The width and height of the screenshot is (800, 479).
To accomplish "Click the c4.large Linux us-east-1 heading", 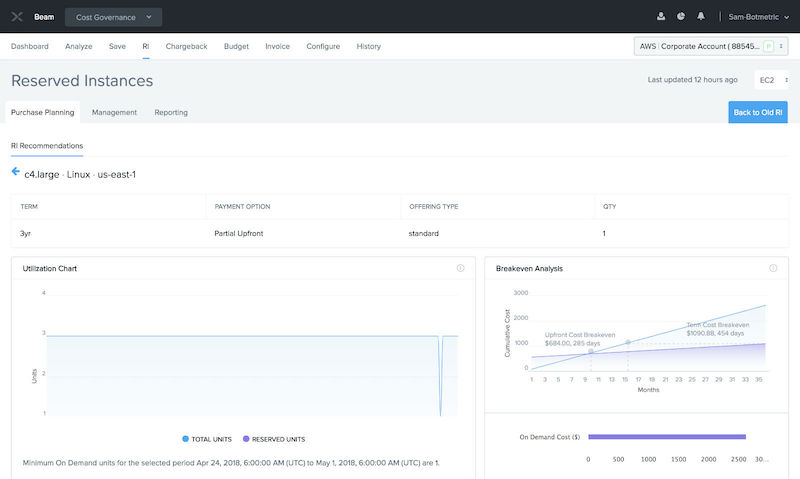I will (x=80, y=174).
